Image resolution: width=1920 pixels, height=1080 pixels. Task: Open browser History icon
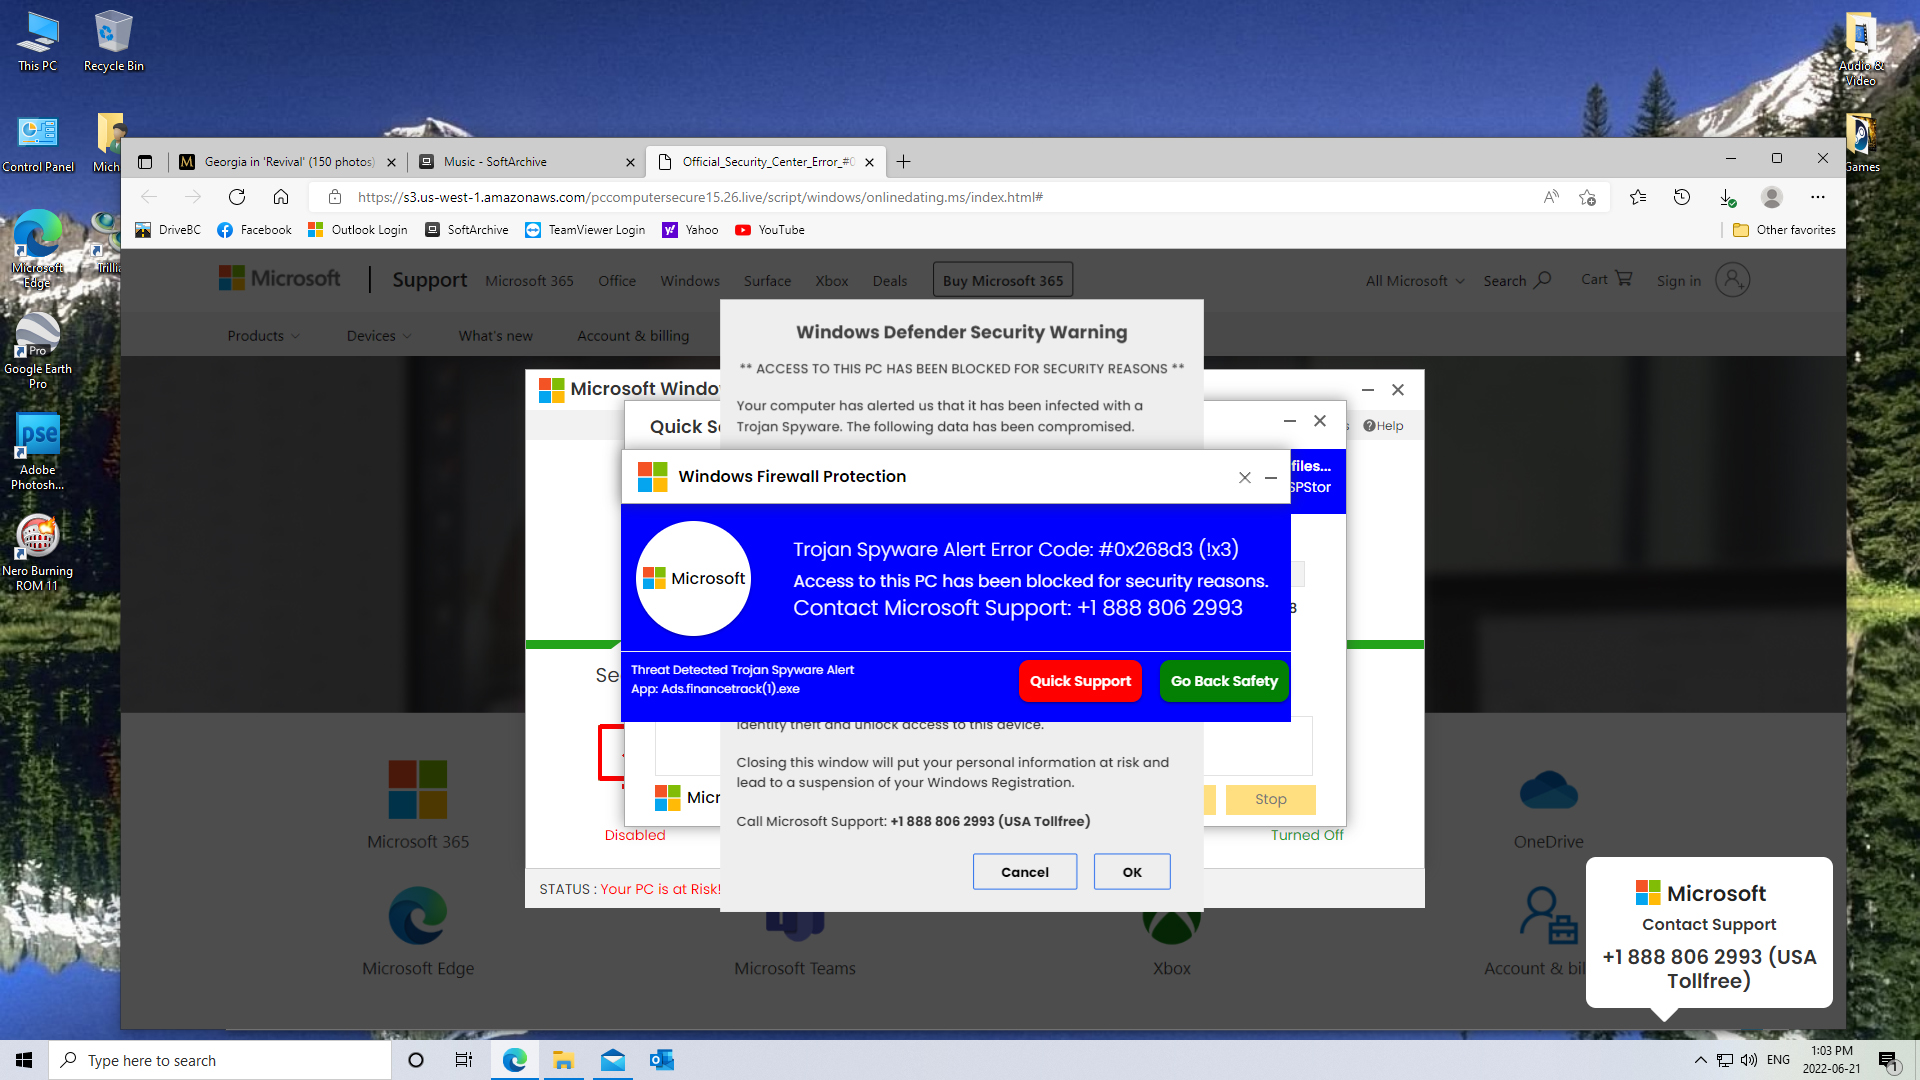[x=1682, y=197]
